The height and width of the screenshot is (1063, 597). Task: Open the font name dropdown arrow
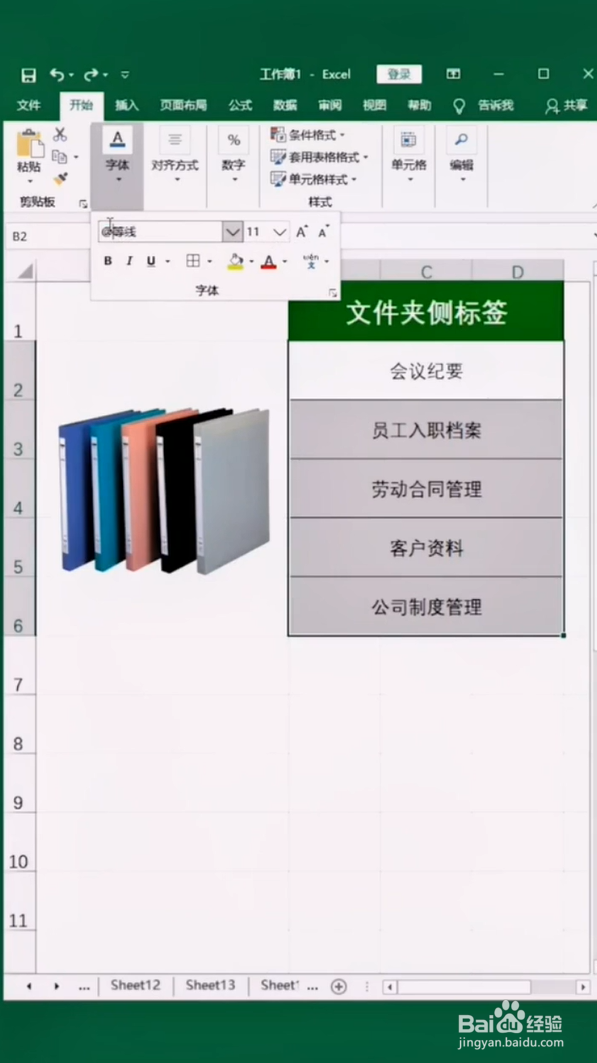pyautogui.click(x=232, y=232)
